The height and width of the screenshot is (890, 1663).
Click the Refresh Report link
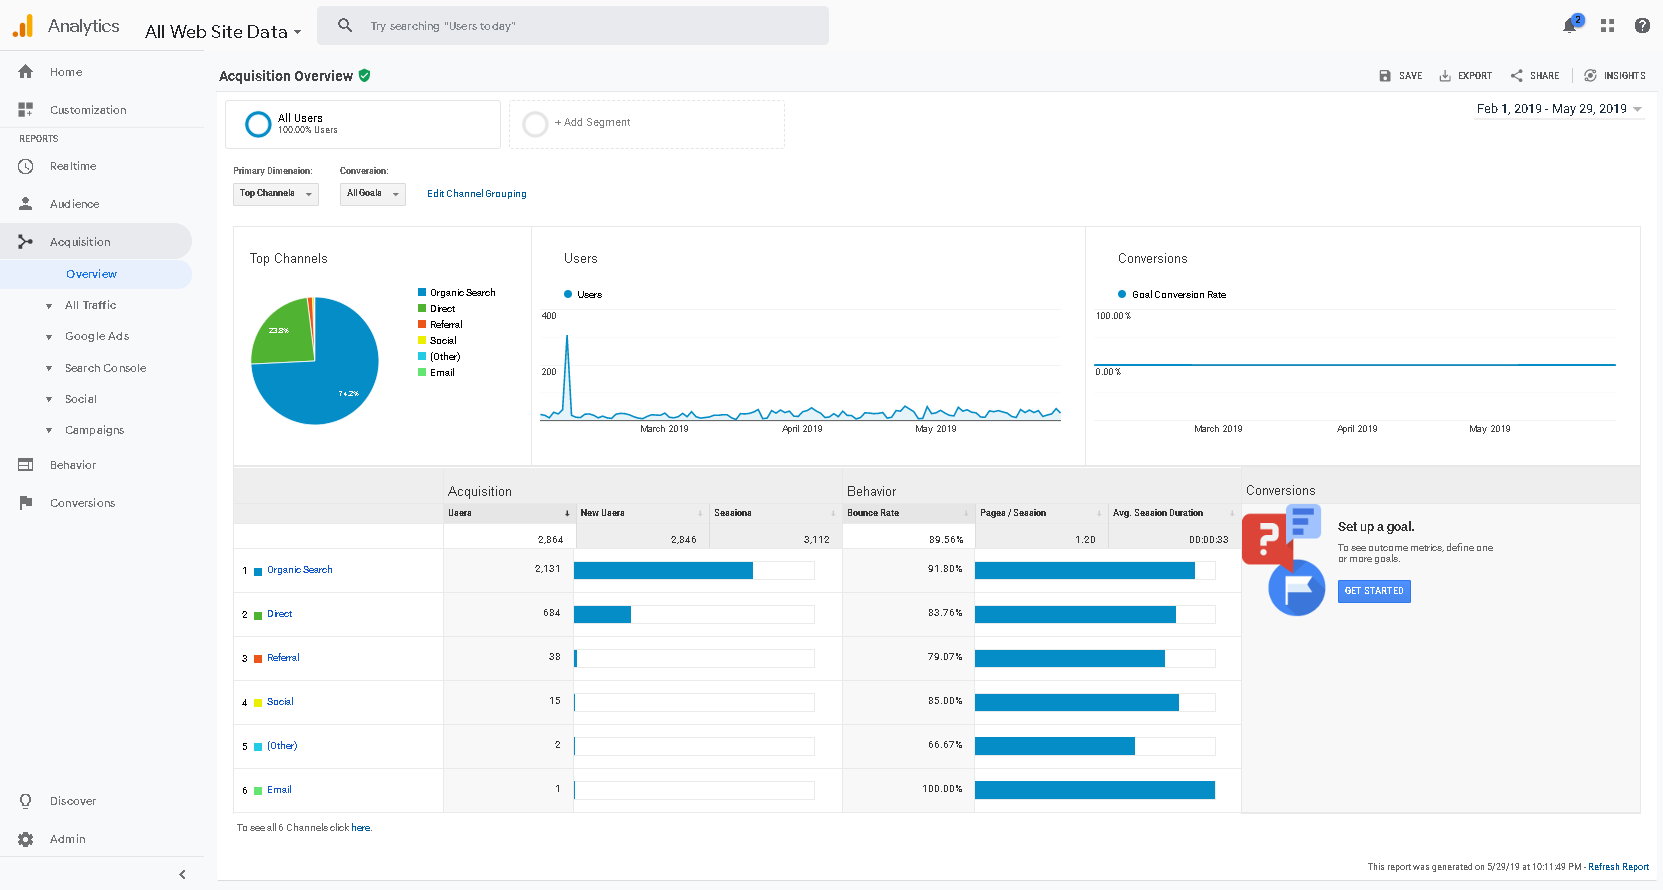[x=1618, y=867]
